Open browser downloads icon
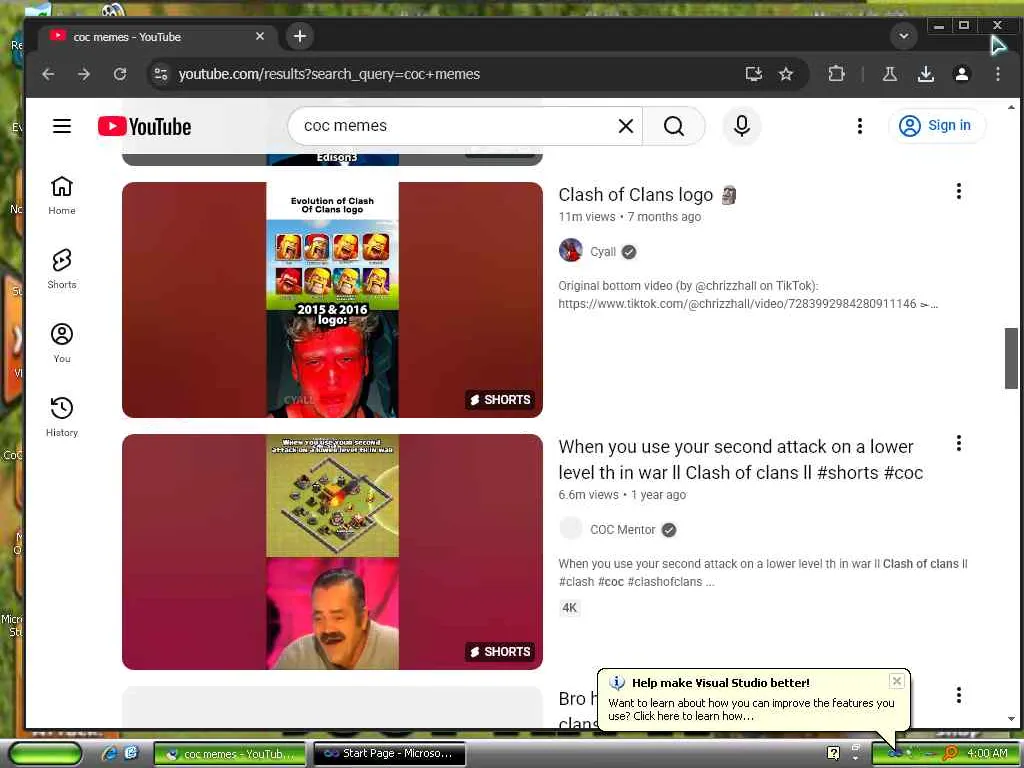The image size is (1024, 768). [925, 74]
